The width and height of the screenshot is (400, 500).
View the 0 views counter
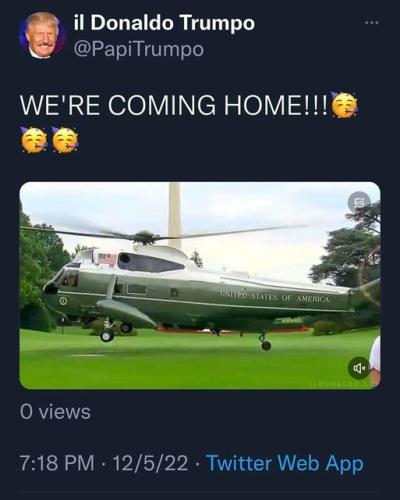click(x=55, y=412)
